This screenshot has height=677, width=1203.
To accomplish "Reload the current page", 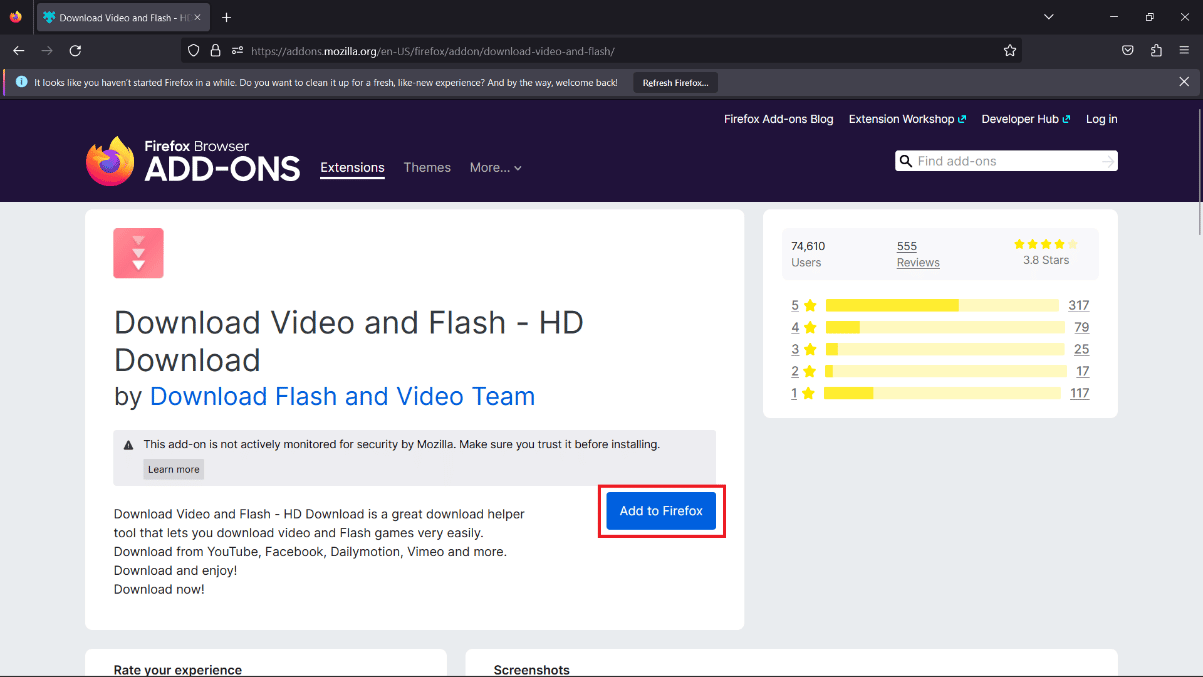I will 75,50.
